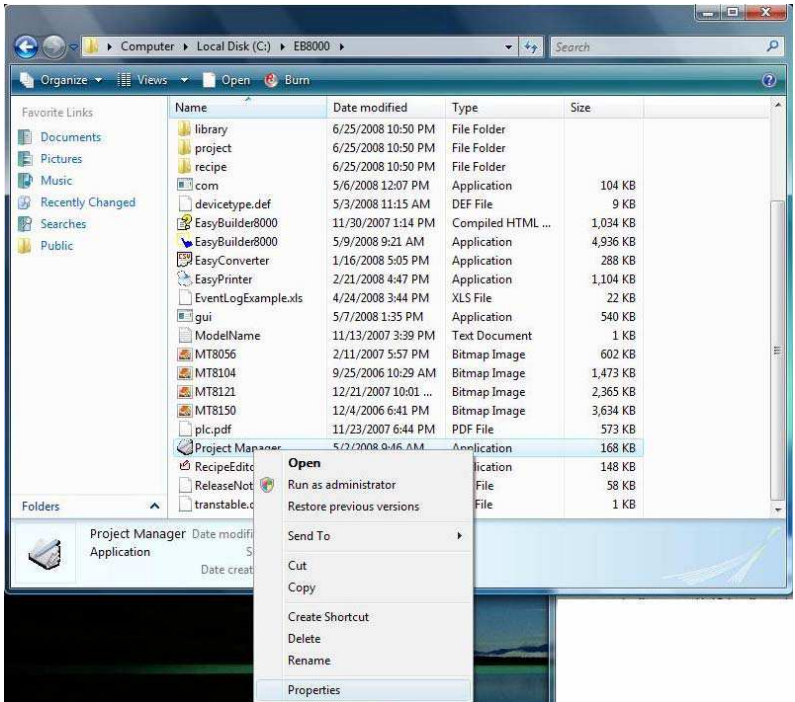The image size is (795, 702).
Task: Choose Properties in the context menu
Action: pos(363,690)
